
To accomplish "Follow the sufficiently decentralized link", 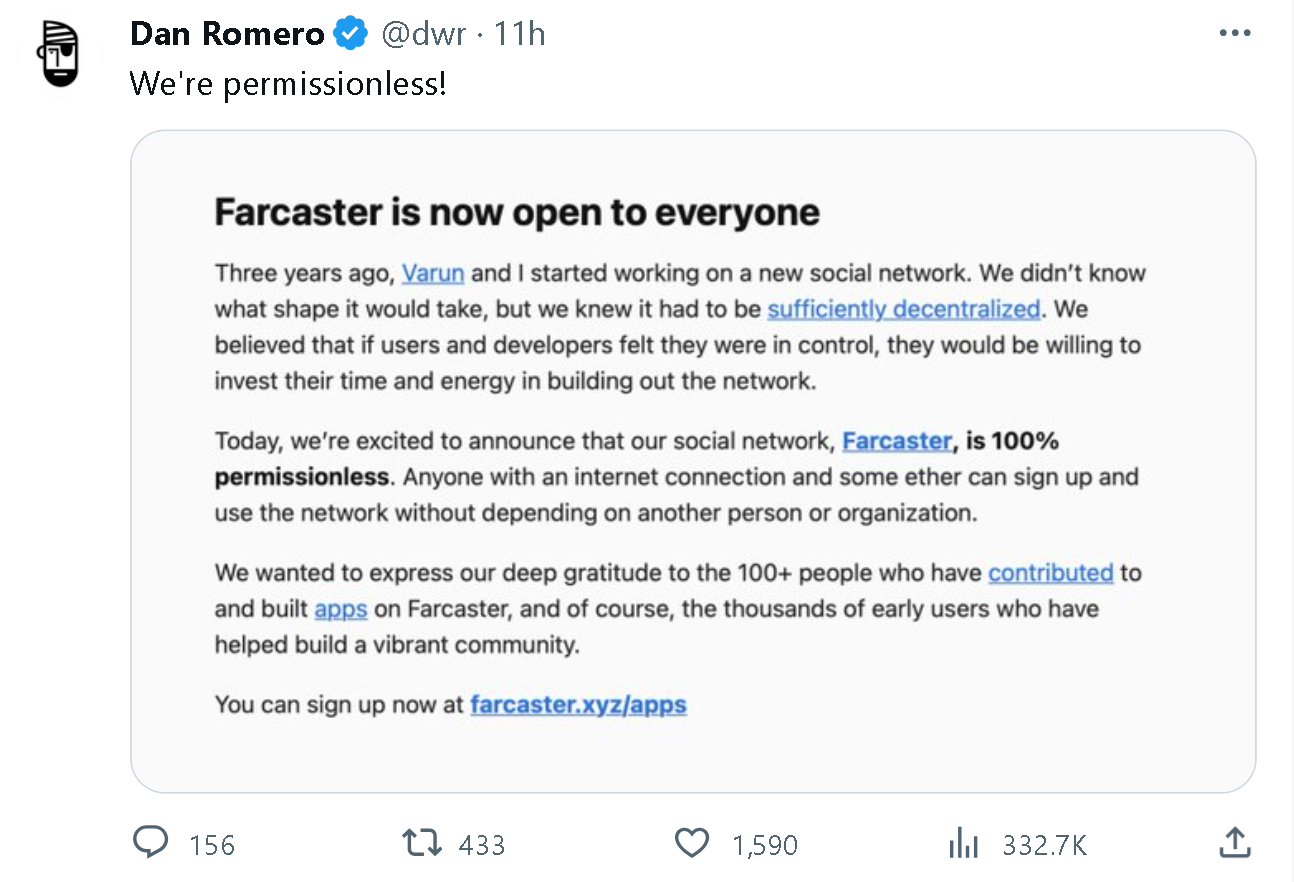I will 903,309.
